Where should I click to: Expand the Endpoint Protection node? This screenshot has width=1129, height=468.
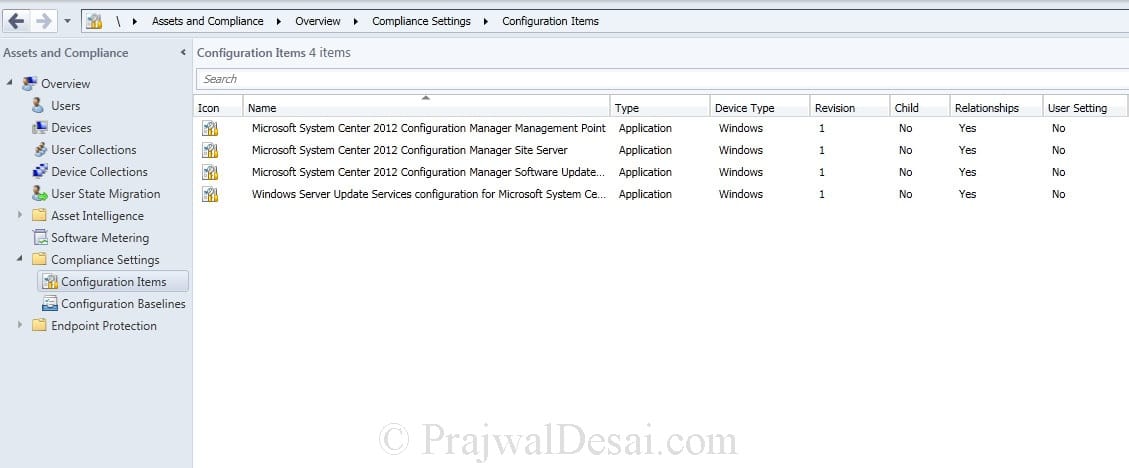20,325
